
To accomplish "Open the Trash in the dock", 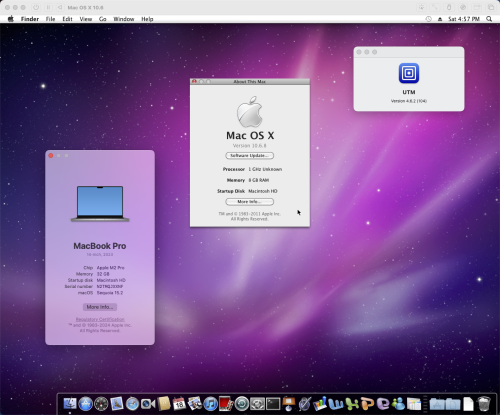I will [x=484, y=404].
